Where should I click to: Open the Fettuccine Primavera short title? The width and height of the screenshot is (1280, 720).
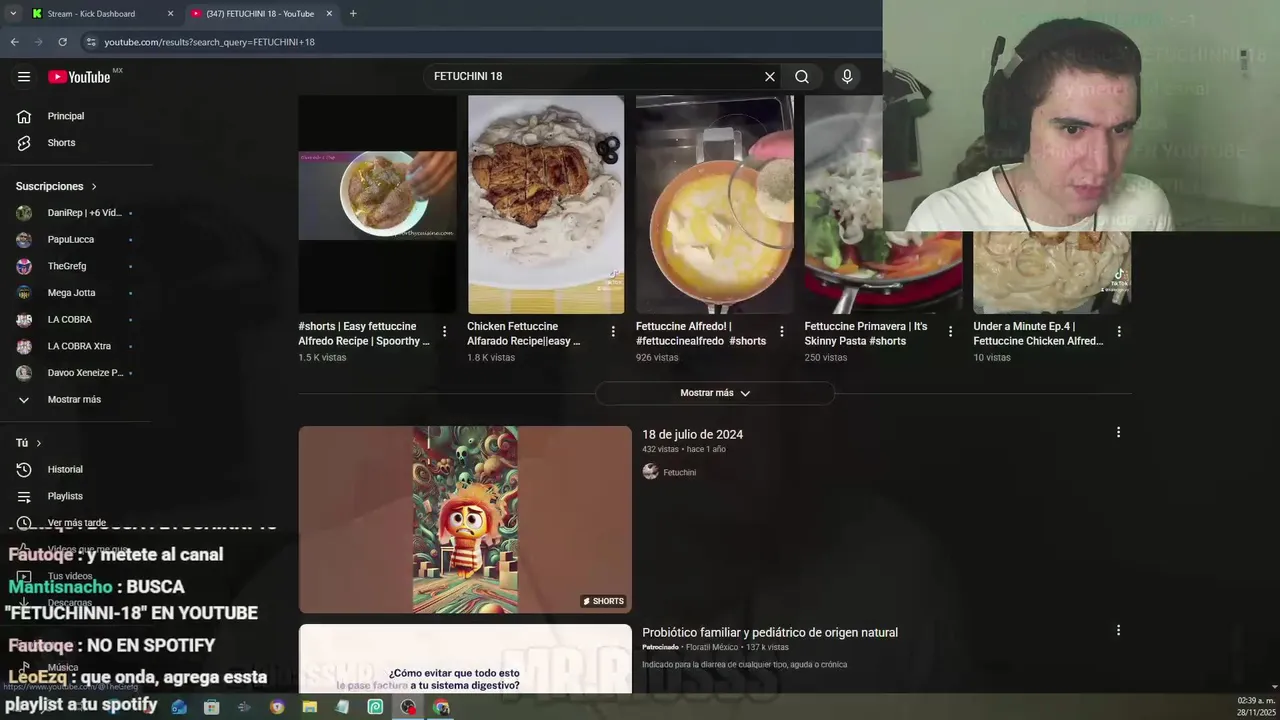click(x=866, y=334)
